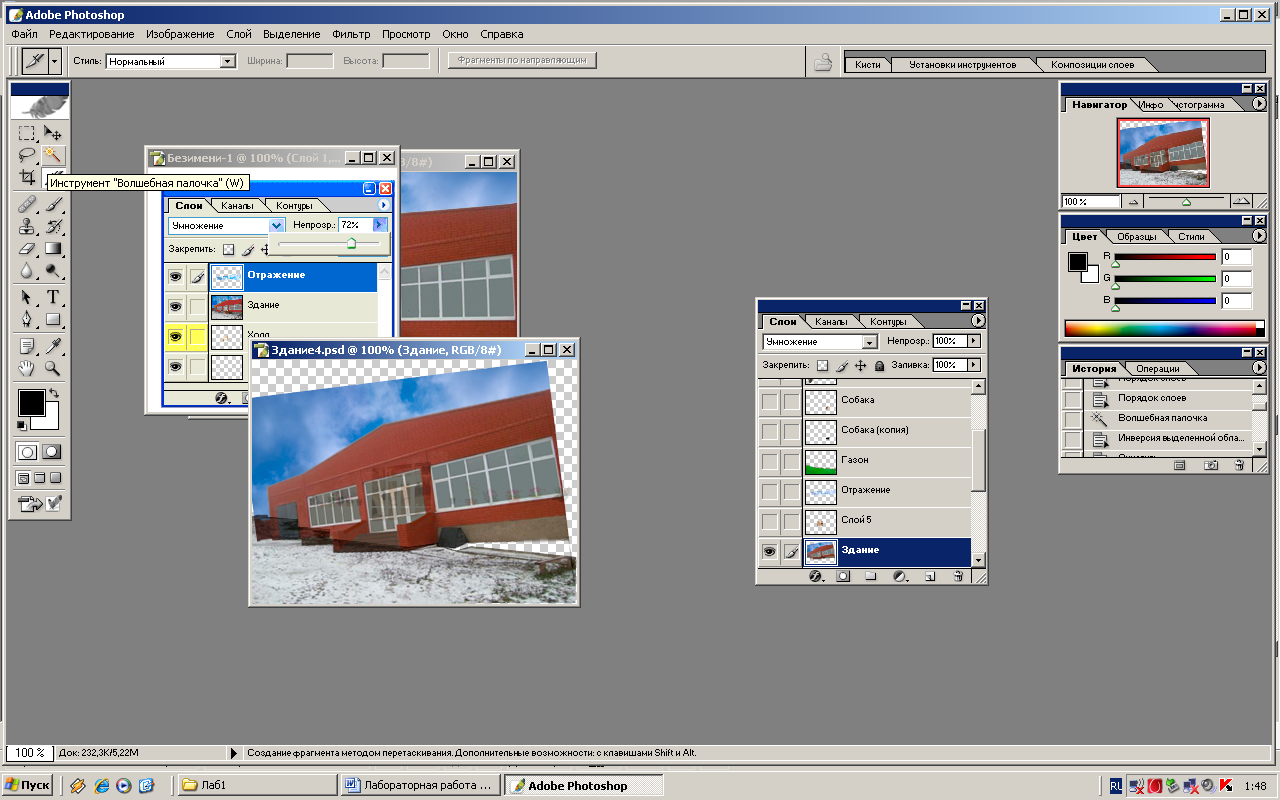The image size is (1280, 800).
Task: Open the Navigator palette options menu arrow
Action: pos(1259,104)
